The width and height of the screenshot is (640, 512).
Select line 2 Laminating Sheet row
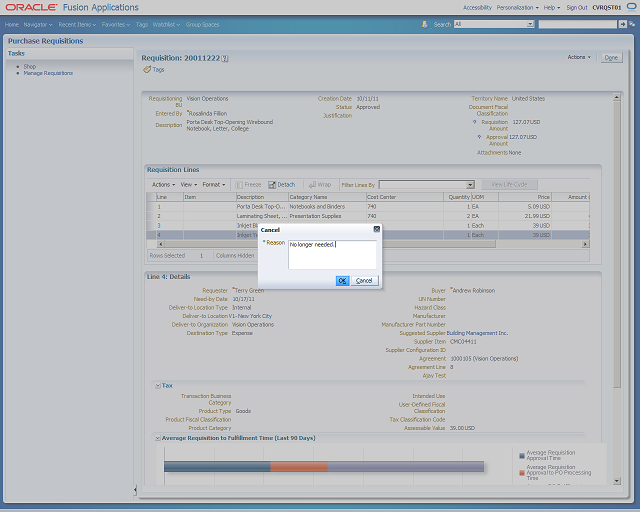tap(368, 216)
